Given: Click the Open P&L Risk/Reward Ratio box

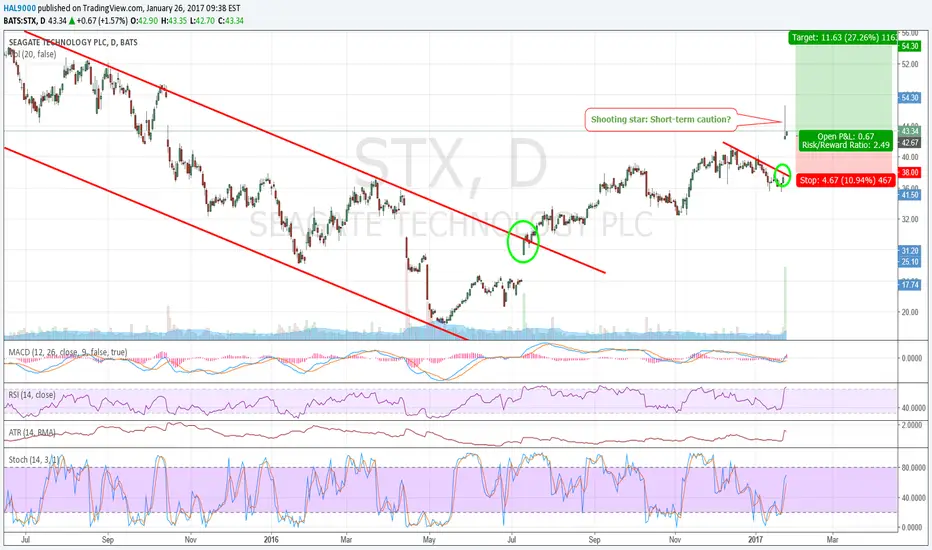Looking at the screenshot, I should tap(846, 140).
